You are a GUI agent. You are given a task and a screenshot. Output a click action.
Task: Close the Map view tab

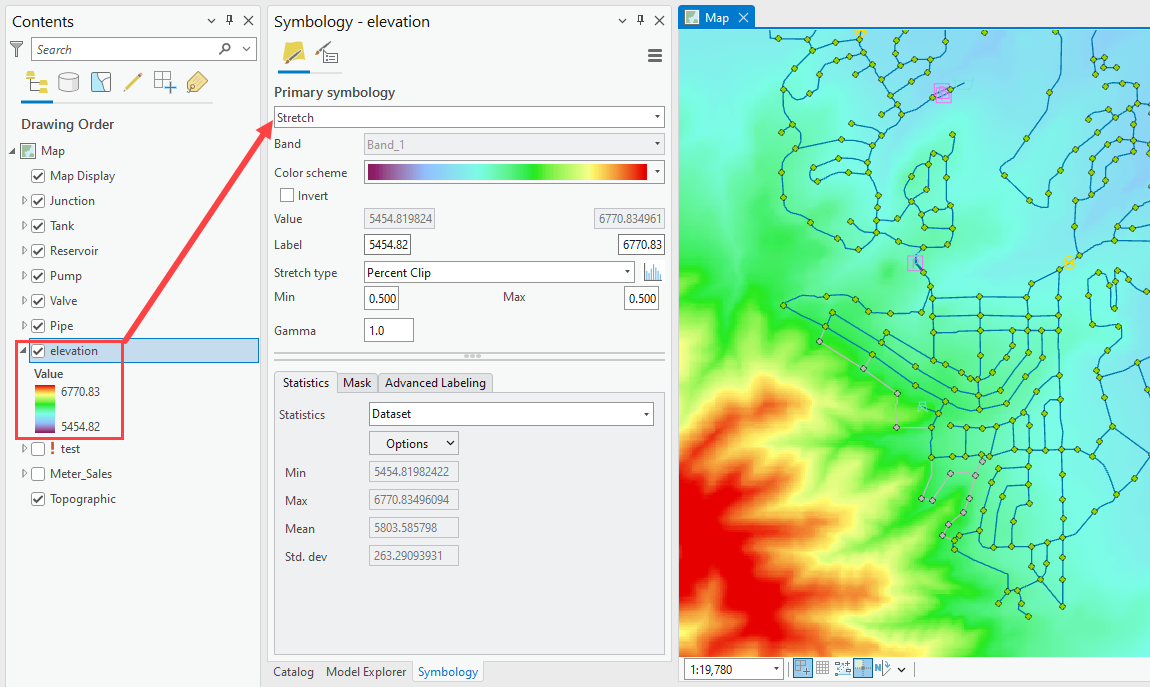[x=743, y=18]
